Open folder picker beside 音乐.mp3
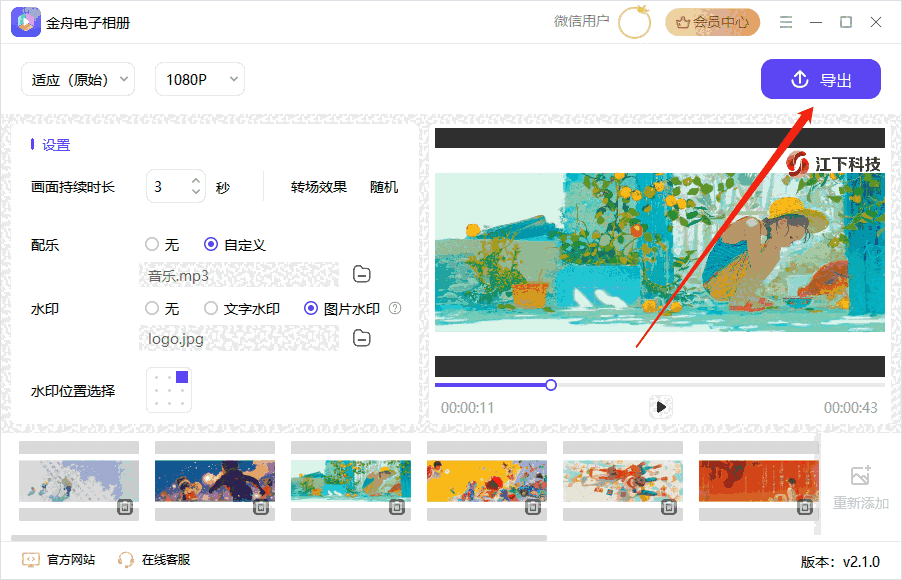Viewport: 902px width, 580px height. pyautogui.click(x=361, y=273)
